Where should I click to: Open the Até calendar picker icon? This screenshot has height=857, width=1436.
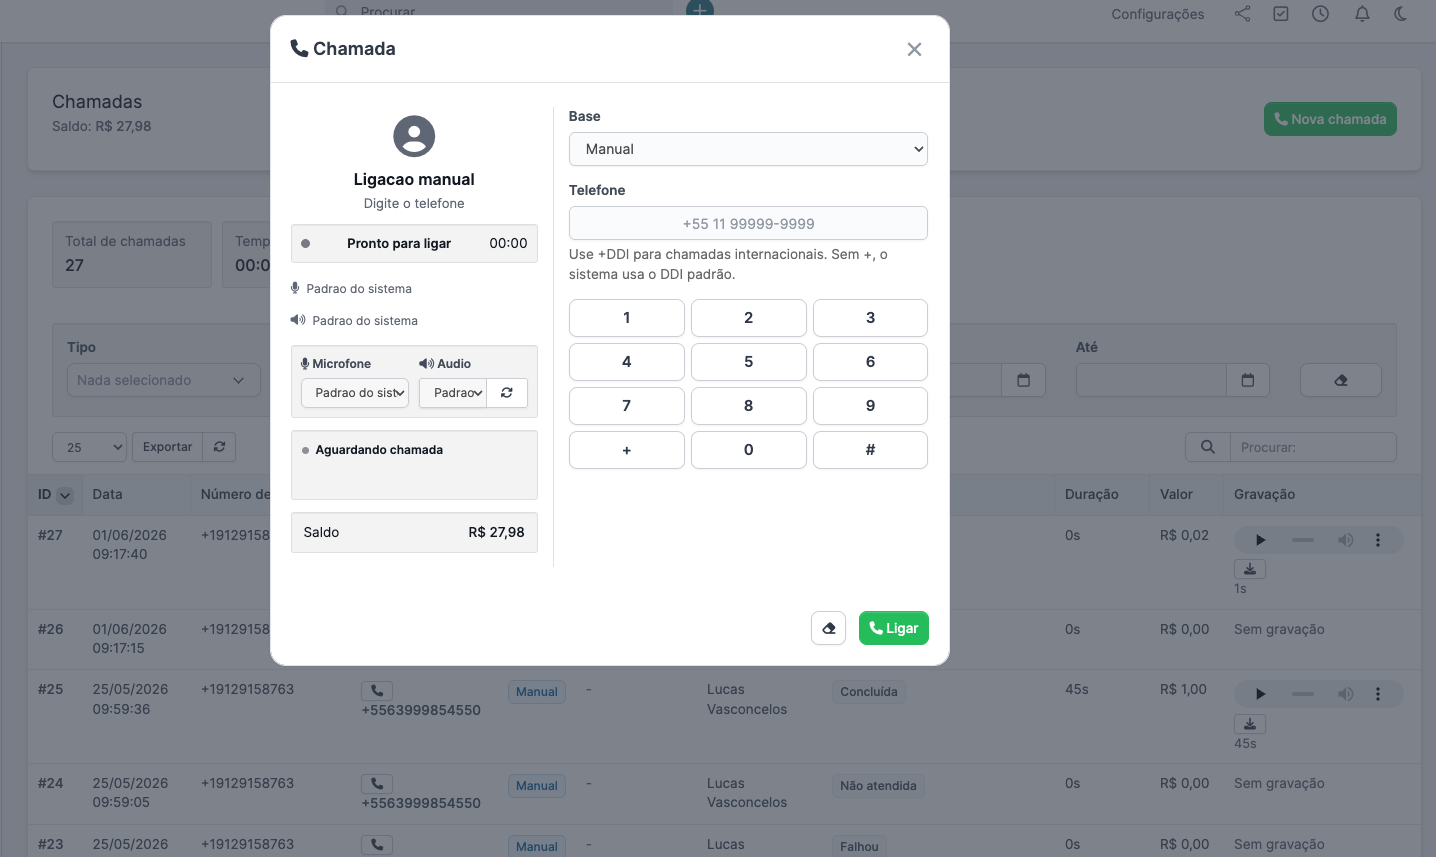pyautogui.click(x=1248, y=380)
